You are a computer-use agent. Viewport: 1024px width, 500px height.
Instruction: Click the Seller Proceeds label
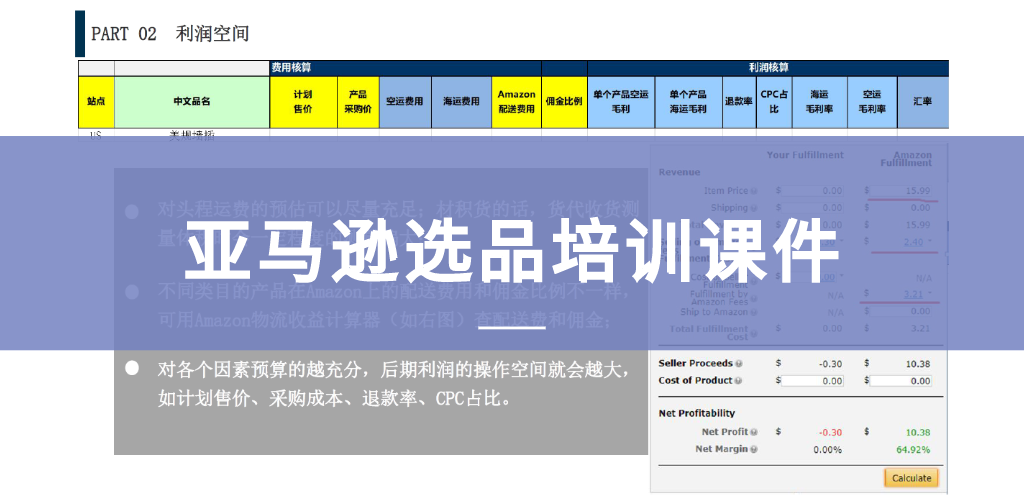coord(696,364)
